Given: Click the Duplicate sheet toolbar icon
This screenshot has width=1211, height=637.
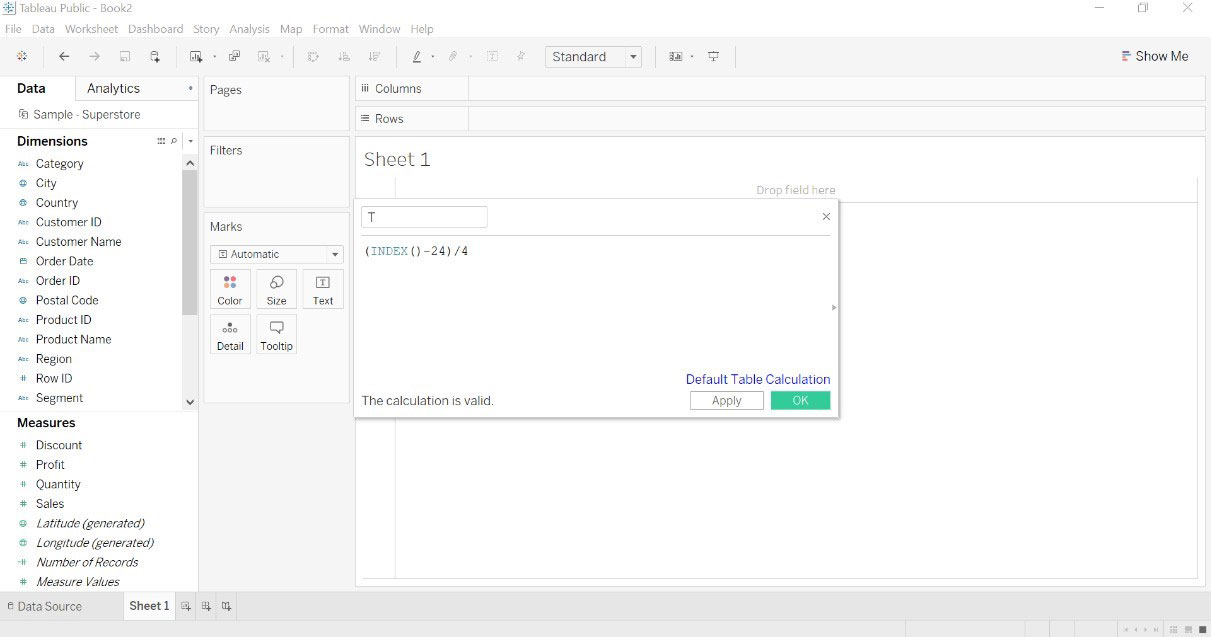Looking at the screenshot, I should [x=235, y=57].
